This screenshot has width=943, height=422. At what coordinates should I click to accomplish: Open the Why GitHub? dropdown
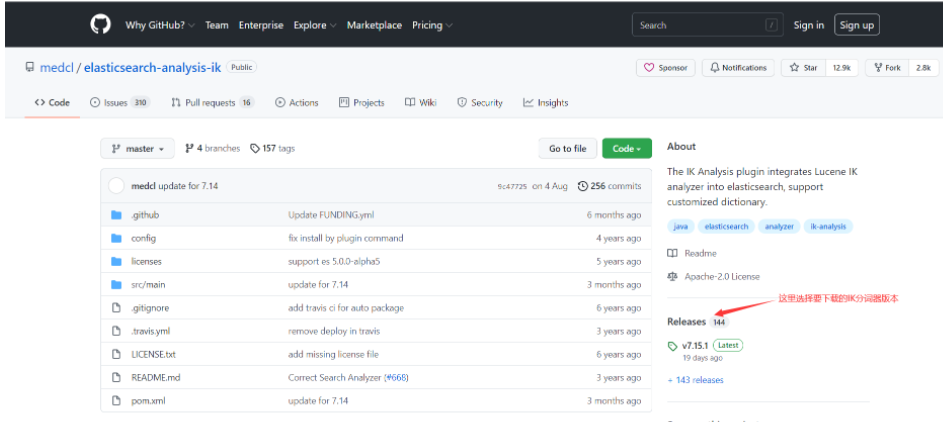160,25
